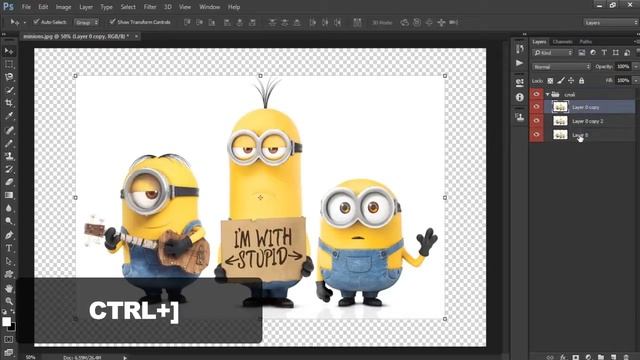Filter layers by type layers

[604, 53]
